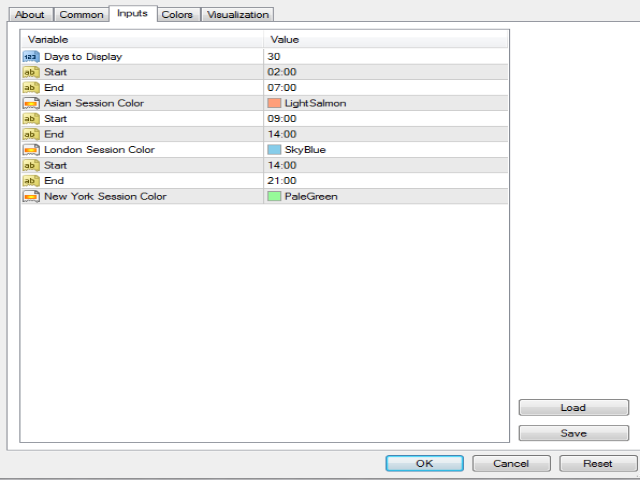
Task: Click the string icon beside Start 02:00
Action: tap(31, 72)
